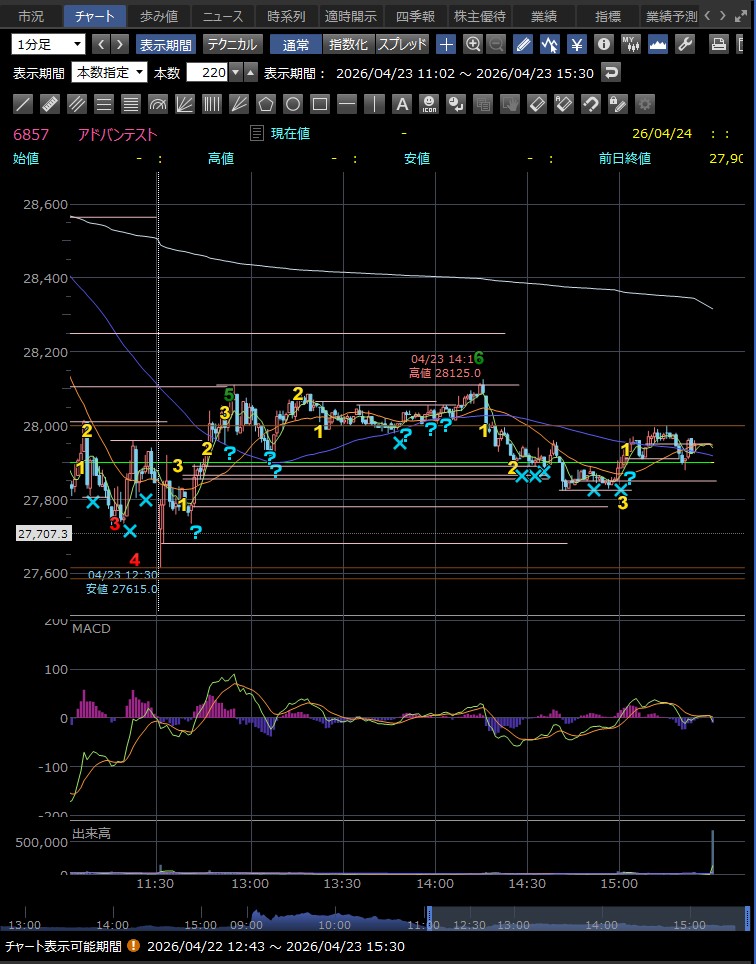Image resolution: width=756 pixels, height=964 pixels.
Task: Toggle the スプレッド spread display mode
Action: pyautogui.click(x=402, y=44)
